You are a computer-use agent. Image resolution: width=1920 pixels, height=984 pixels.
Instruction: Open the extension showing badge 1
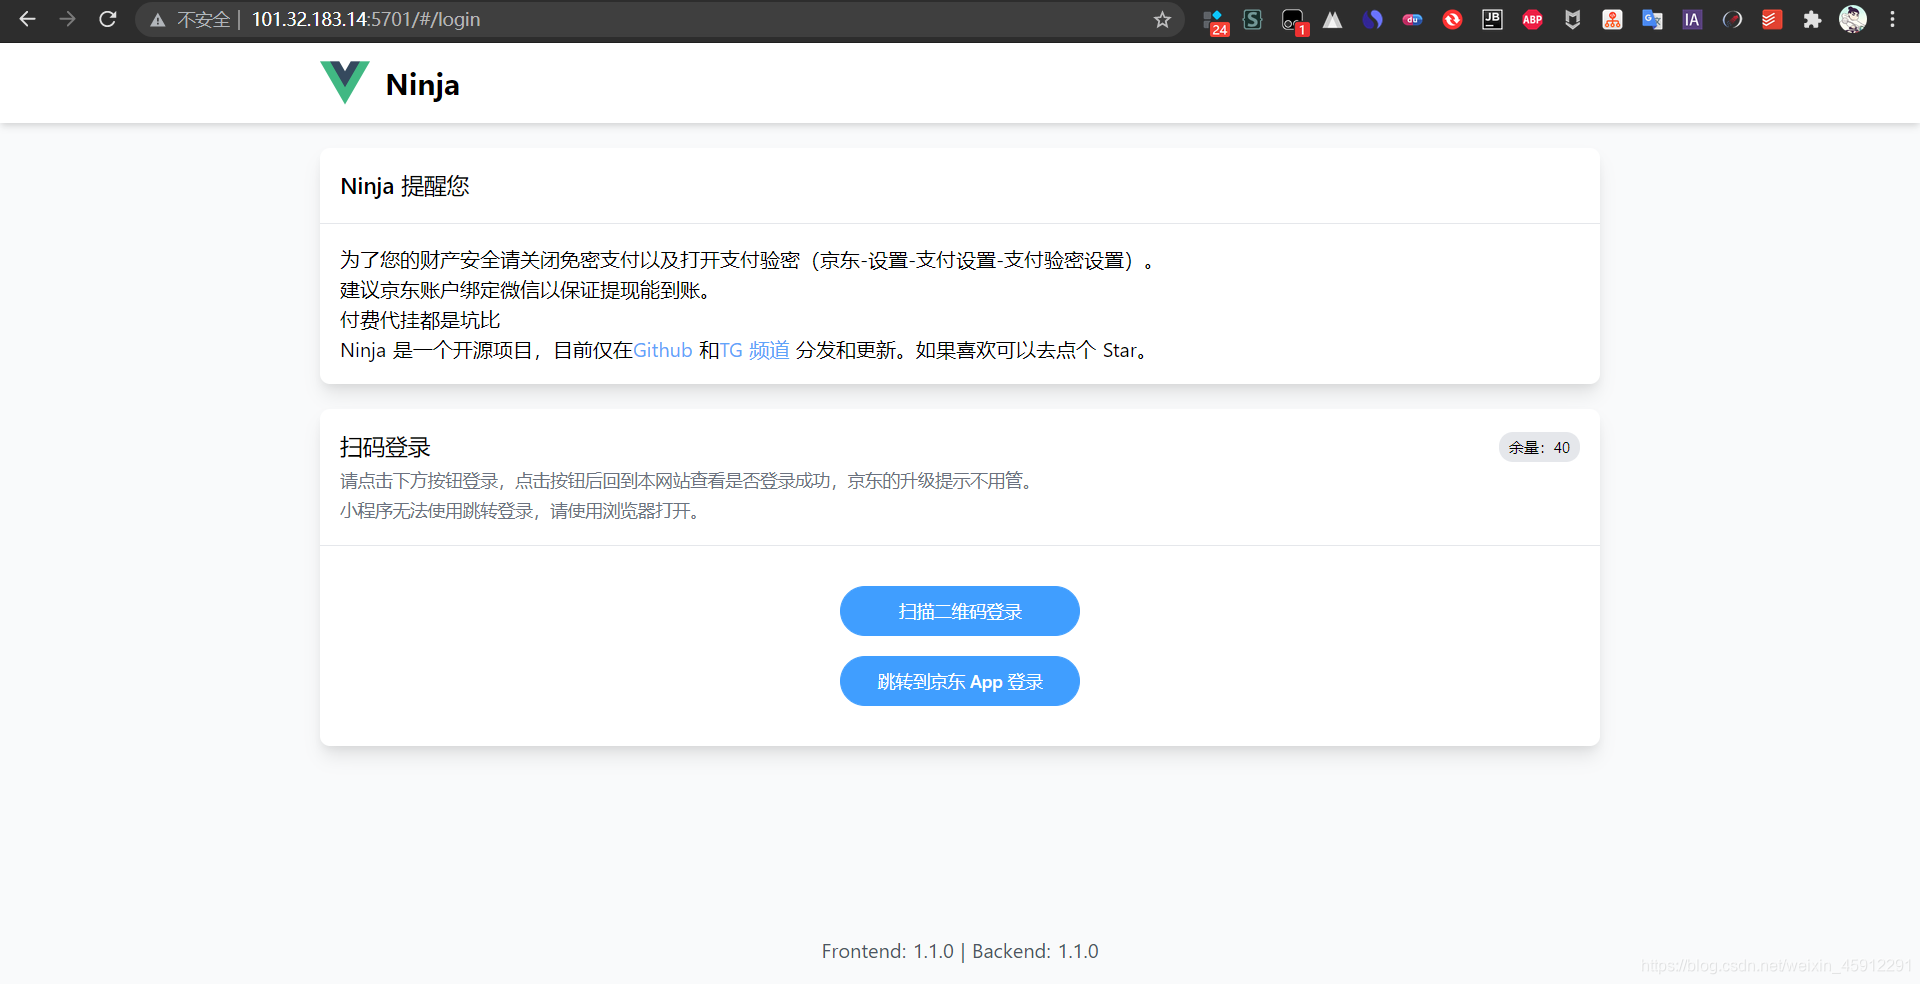click(1292, 19)
